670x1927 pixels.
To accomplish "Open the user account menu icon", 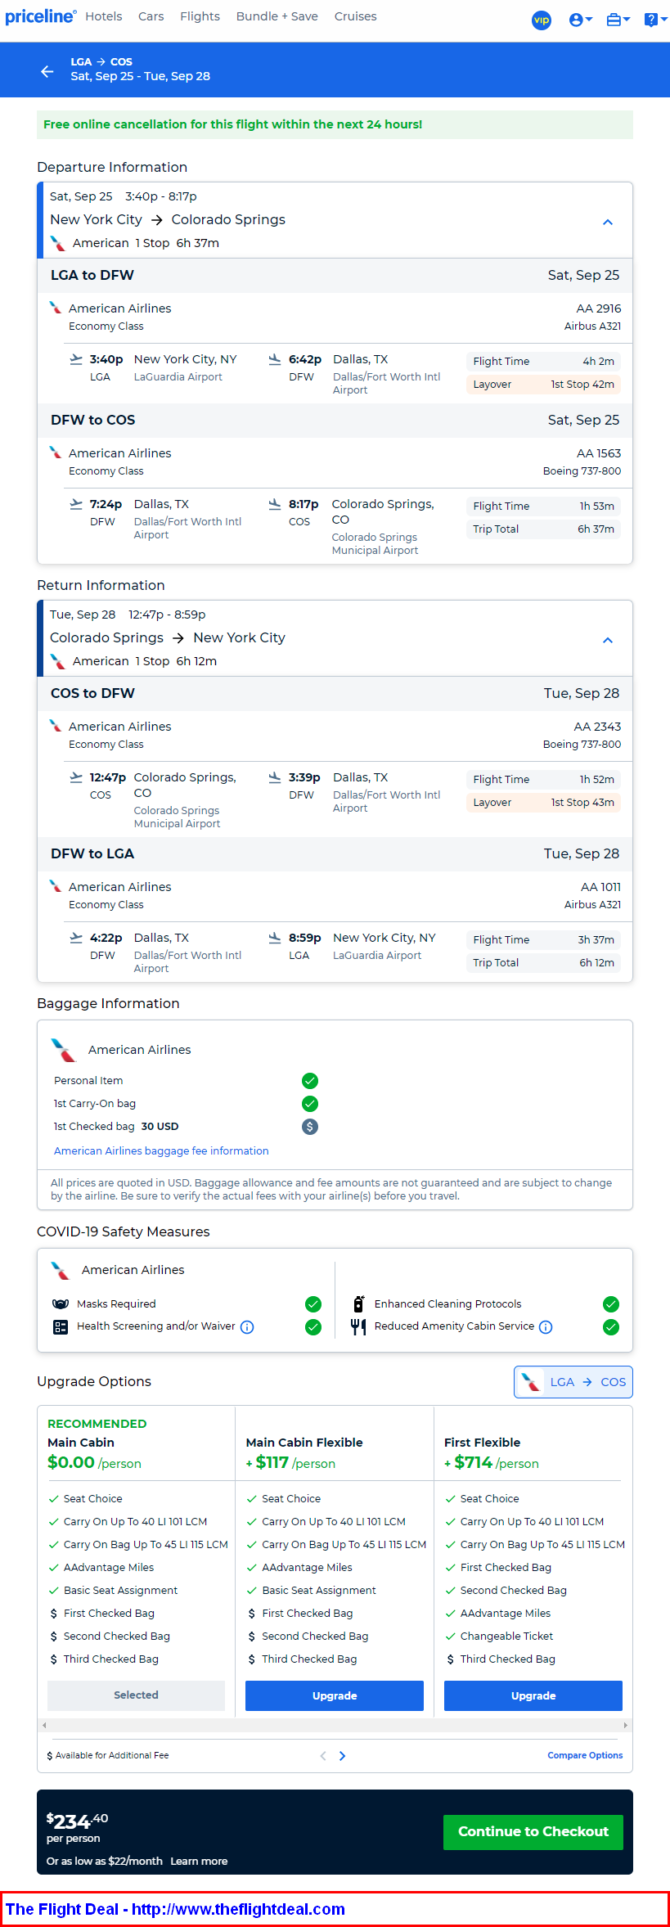I will (580, 20).
